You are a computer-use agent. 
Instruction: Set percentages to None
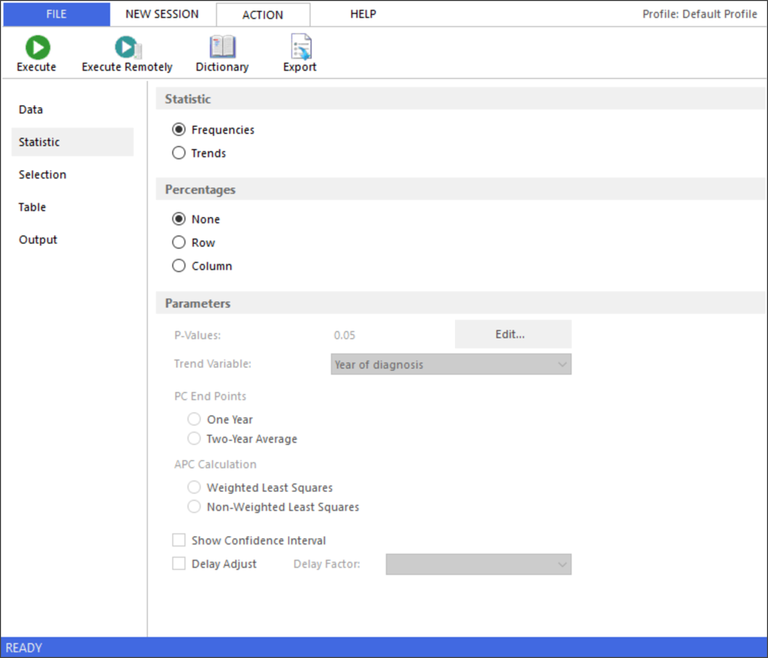click(x=179, y=219)
